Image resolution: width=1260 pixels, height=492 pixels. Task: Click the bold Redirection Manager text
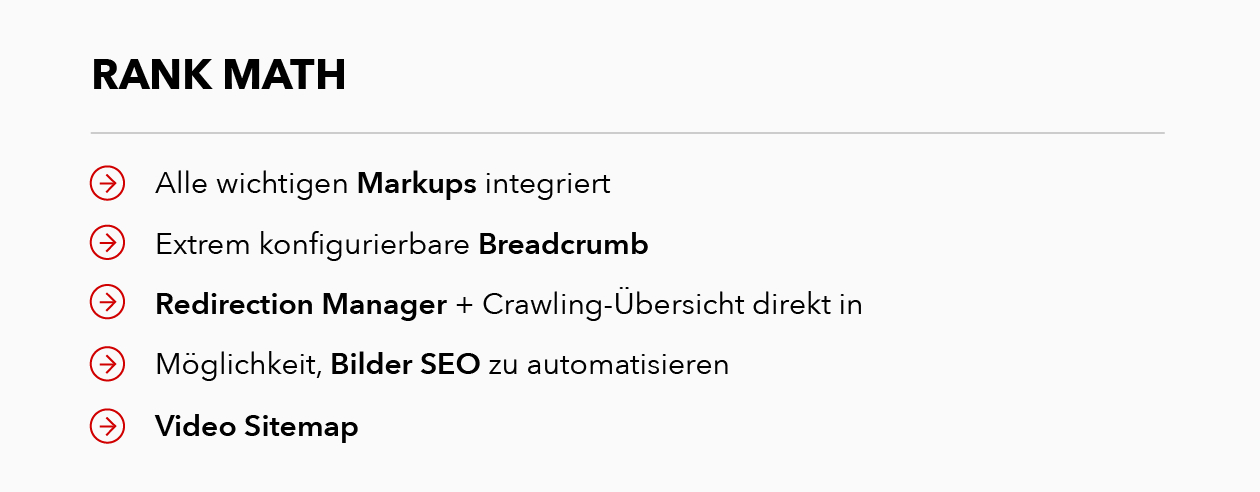[300, 305]
